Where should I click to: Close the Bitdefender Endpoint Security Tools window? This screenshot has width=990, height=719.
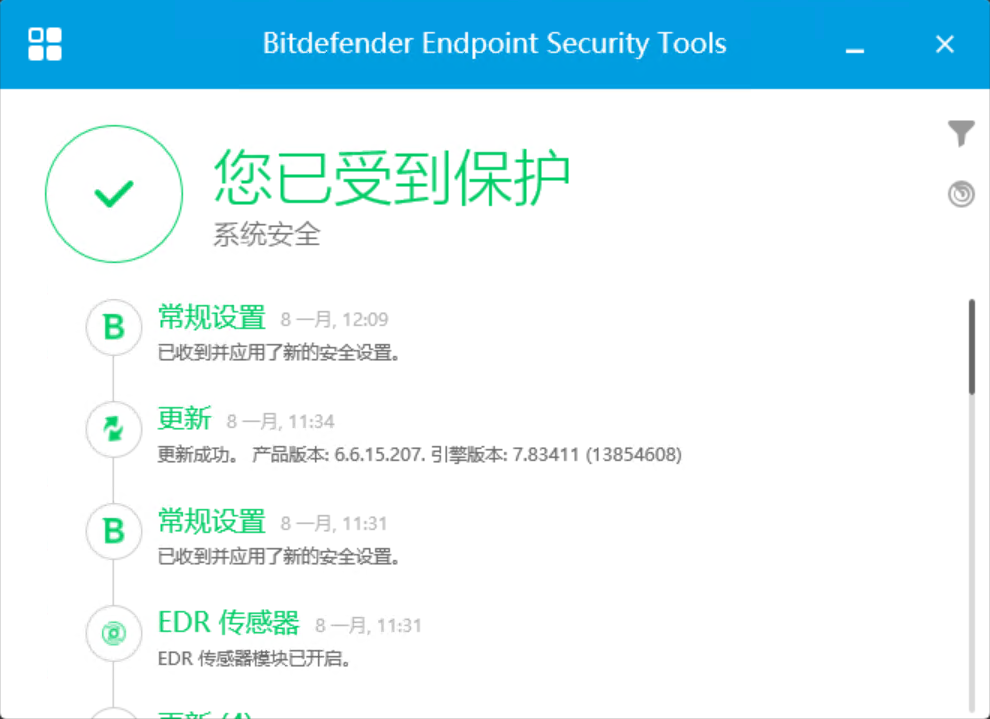pos(945,44)
